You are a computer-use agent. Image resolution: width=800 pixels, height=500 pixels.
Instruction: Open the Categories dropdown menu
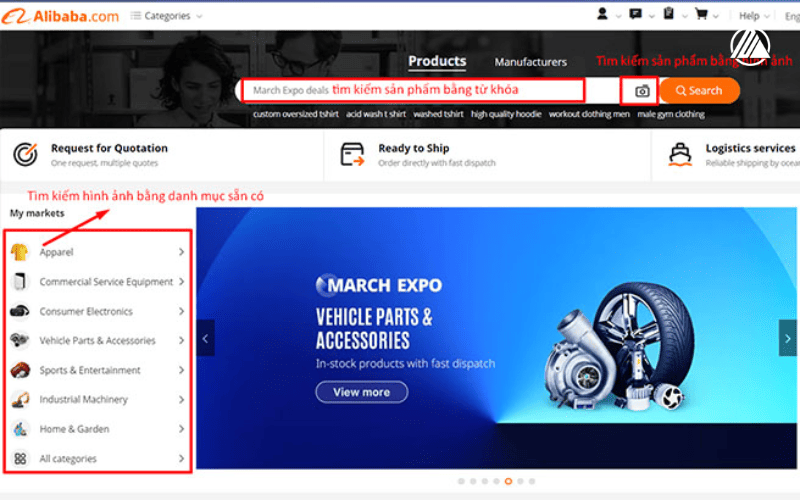[x=166, y=16]
